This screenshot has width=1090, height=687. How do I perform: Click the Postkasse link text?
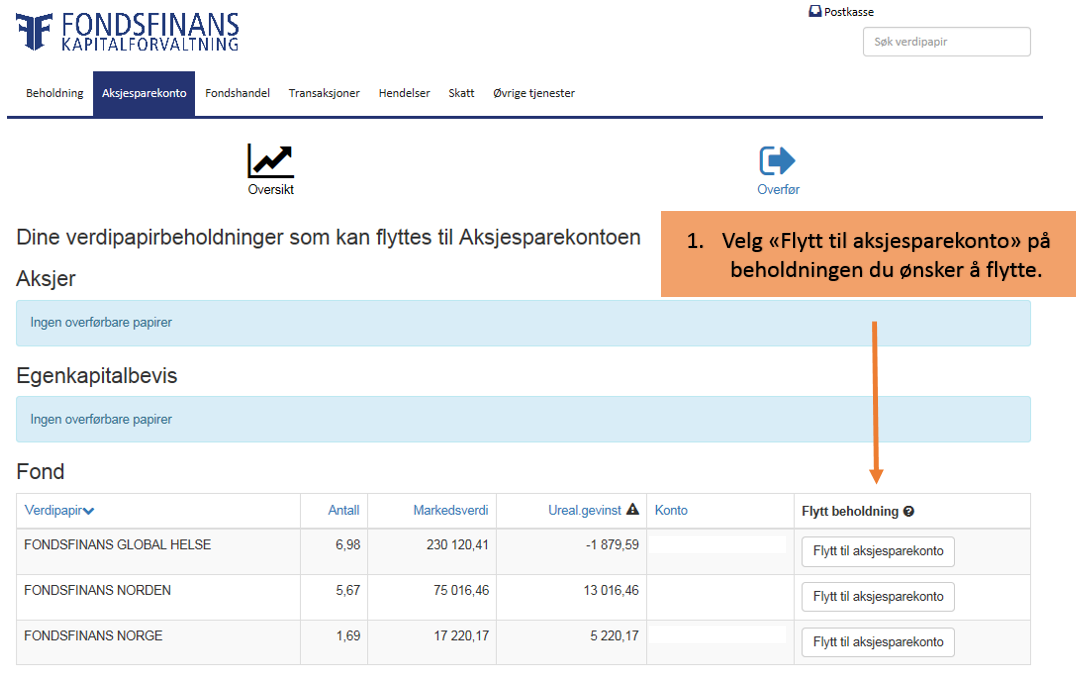[849, 12]
